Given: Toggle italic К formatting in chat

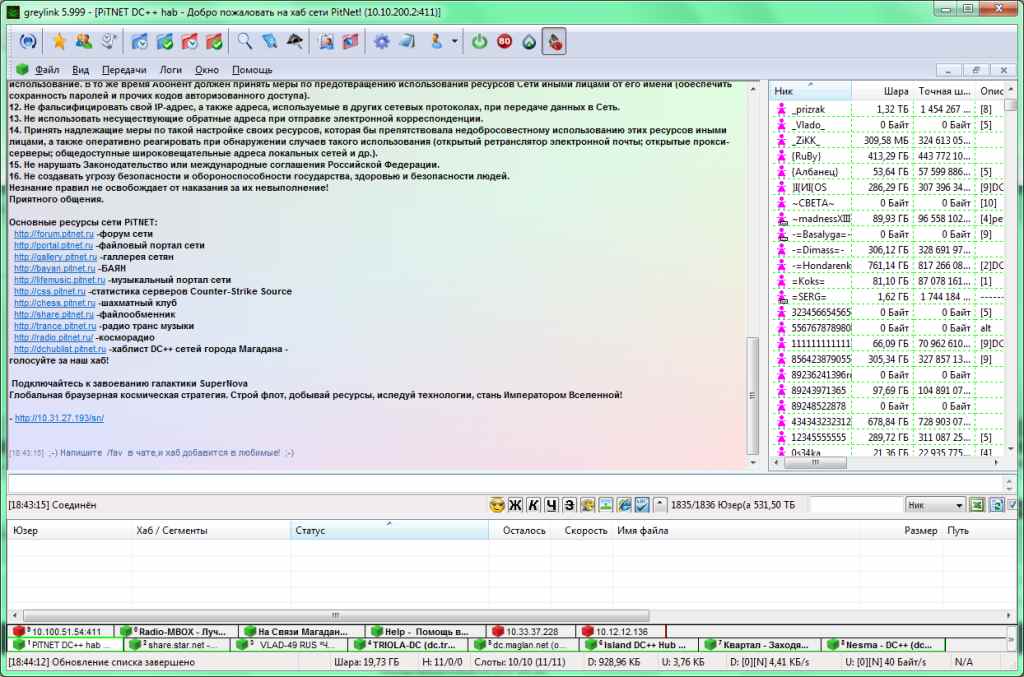Looking at the screenshot, I should coord(533,505).
